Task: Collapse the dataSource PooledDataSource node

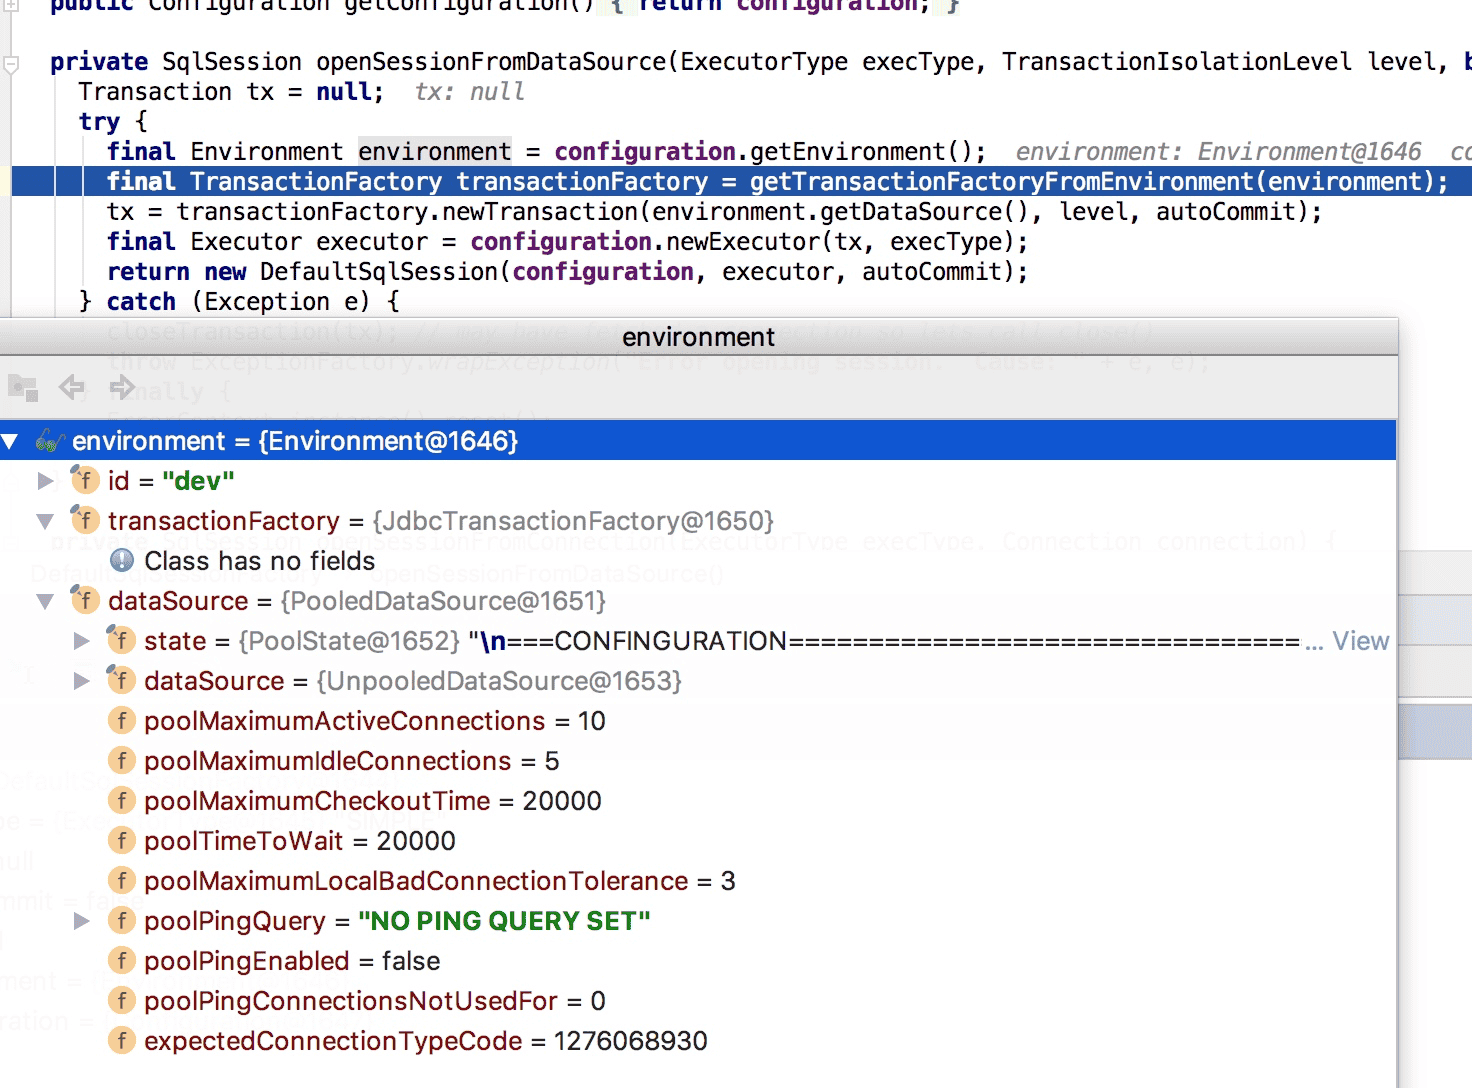Action: pos(45,601)
